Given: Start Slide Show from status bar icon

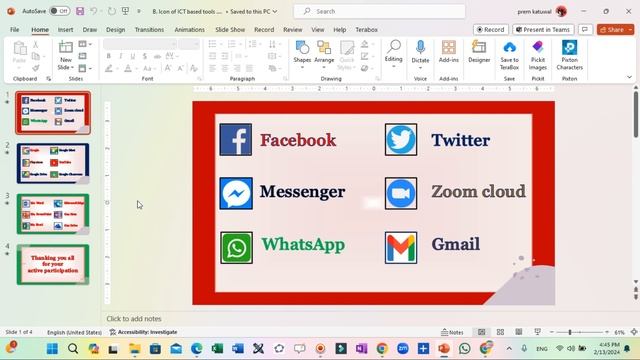Looking at the screenshot, I should tap(537, 332).
